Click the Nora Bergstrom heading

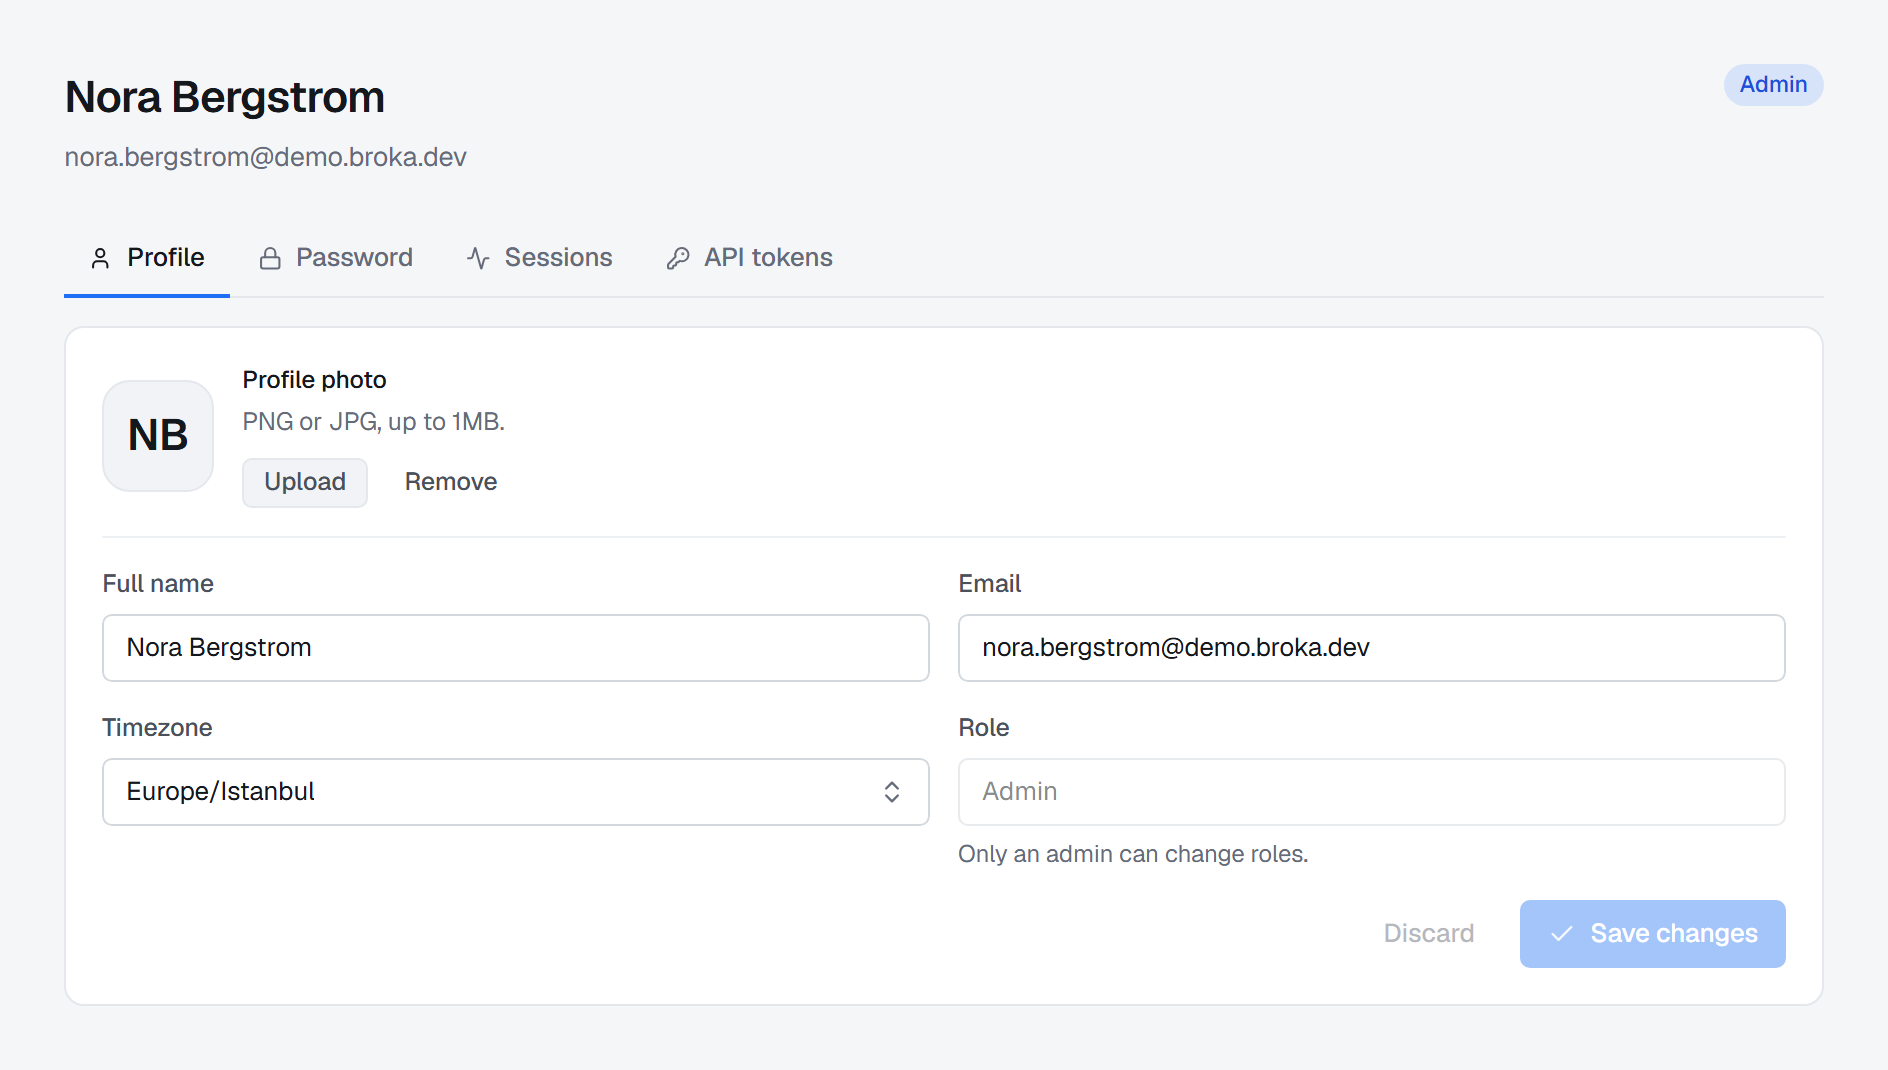[225, 97]
